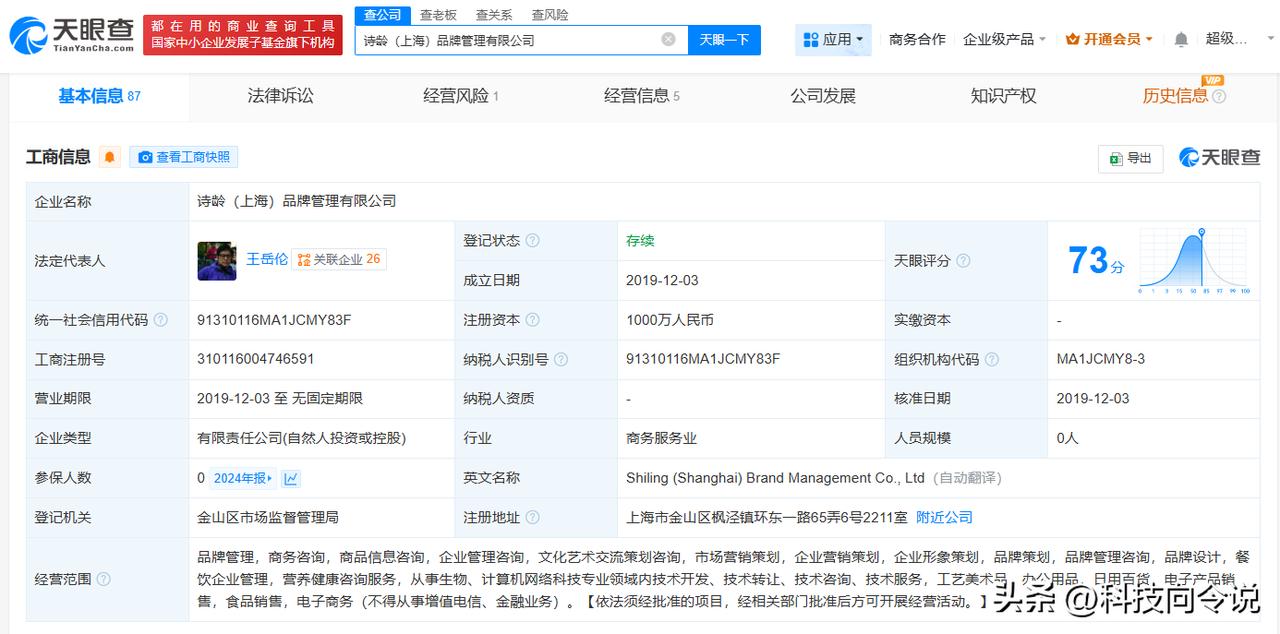Screen dimensions: 1280x634
Task: Click the 天眼一下 search button
Action: click(x=724, y=40)
